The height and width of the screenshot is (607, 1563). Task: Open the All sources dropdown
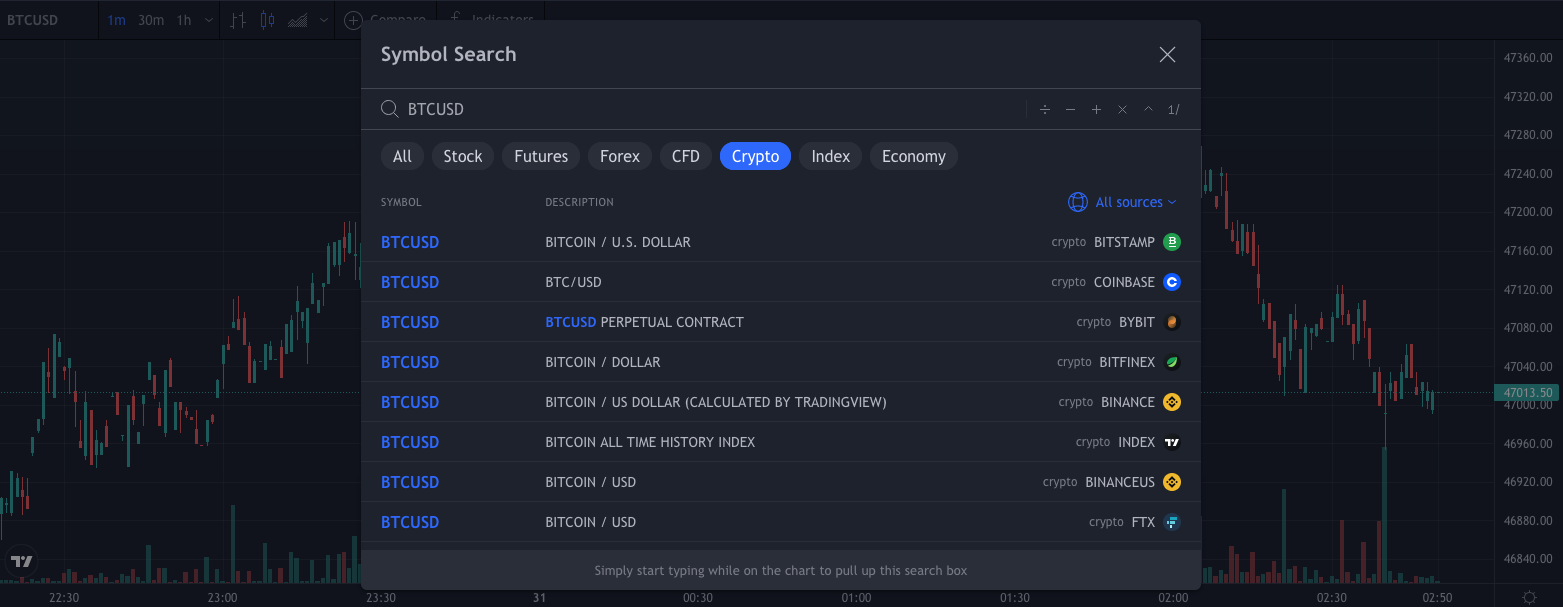point(1122,202)
